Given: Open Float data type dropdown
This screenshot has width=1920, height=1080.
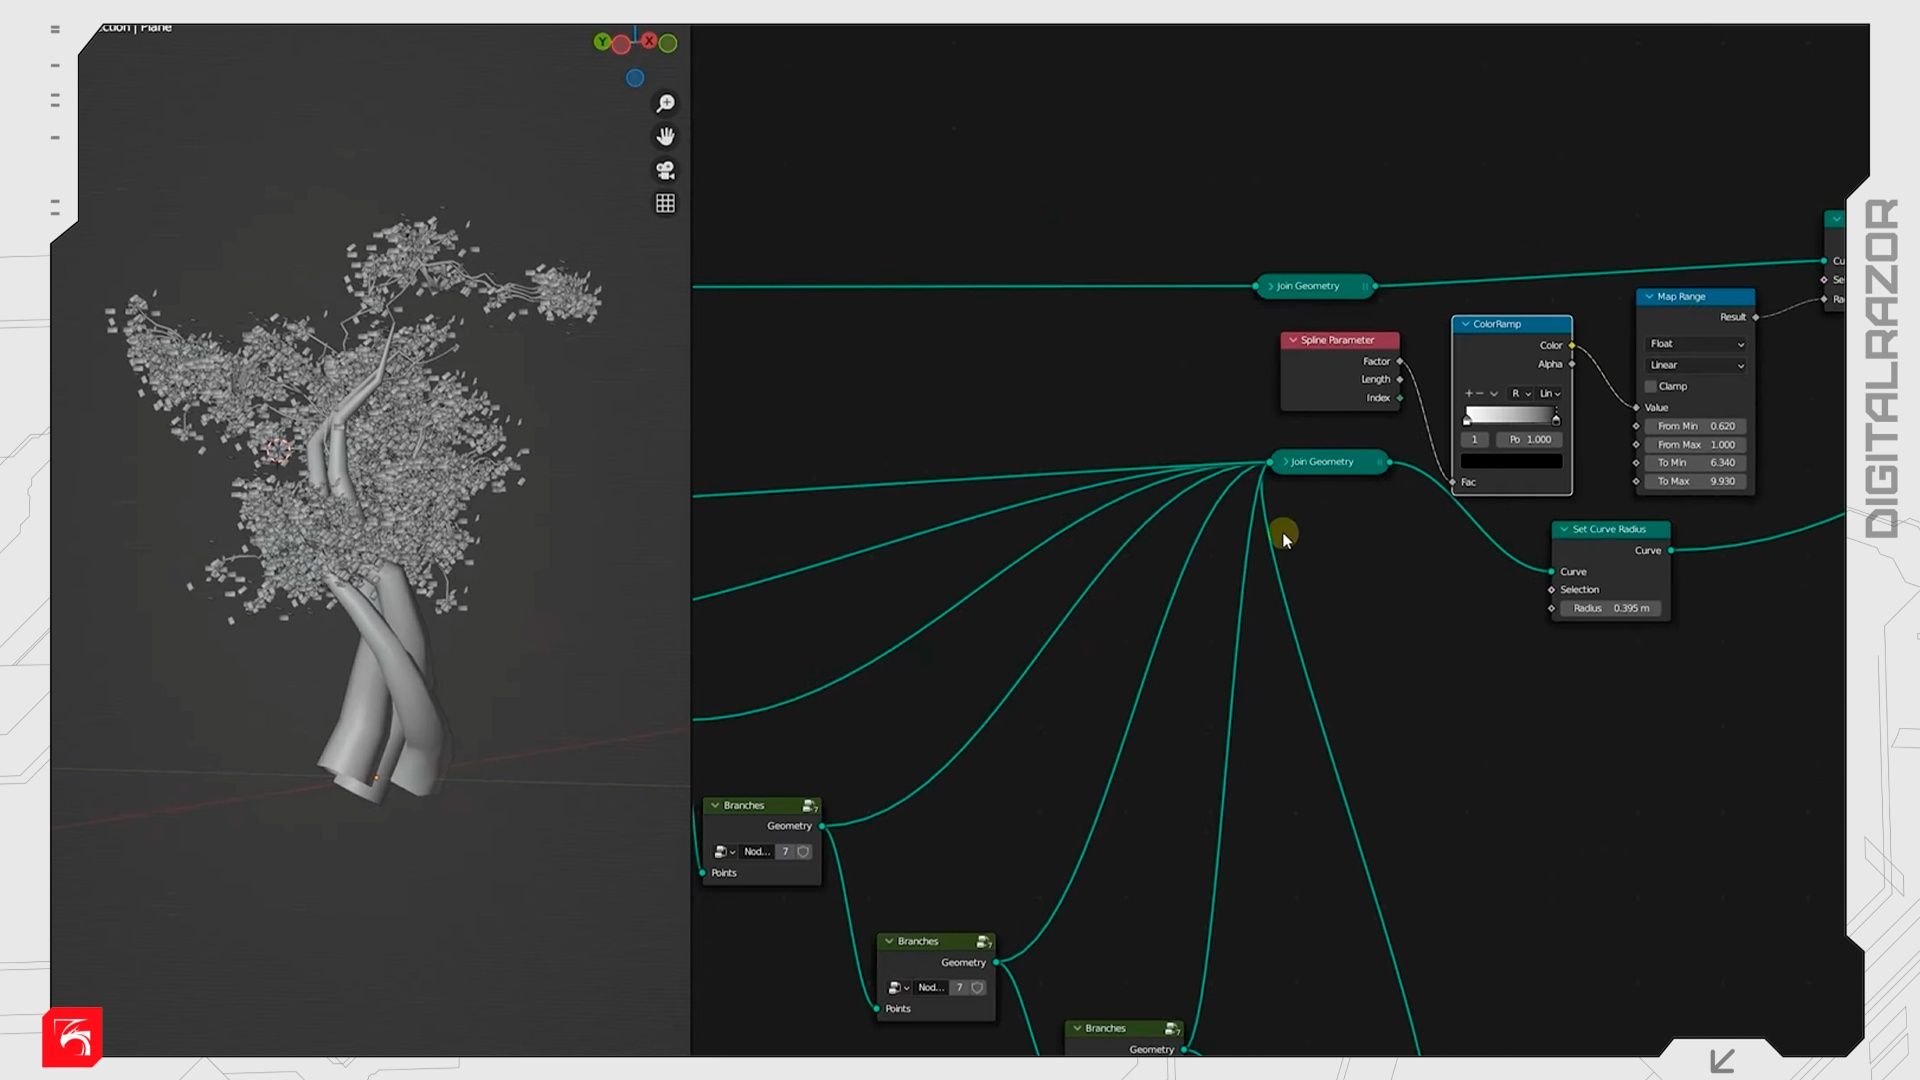Looking at the screenshot, I should [1696, 344].
